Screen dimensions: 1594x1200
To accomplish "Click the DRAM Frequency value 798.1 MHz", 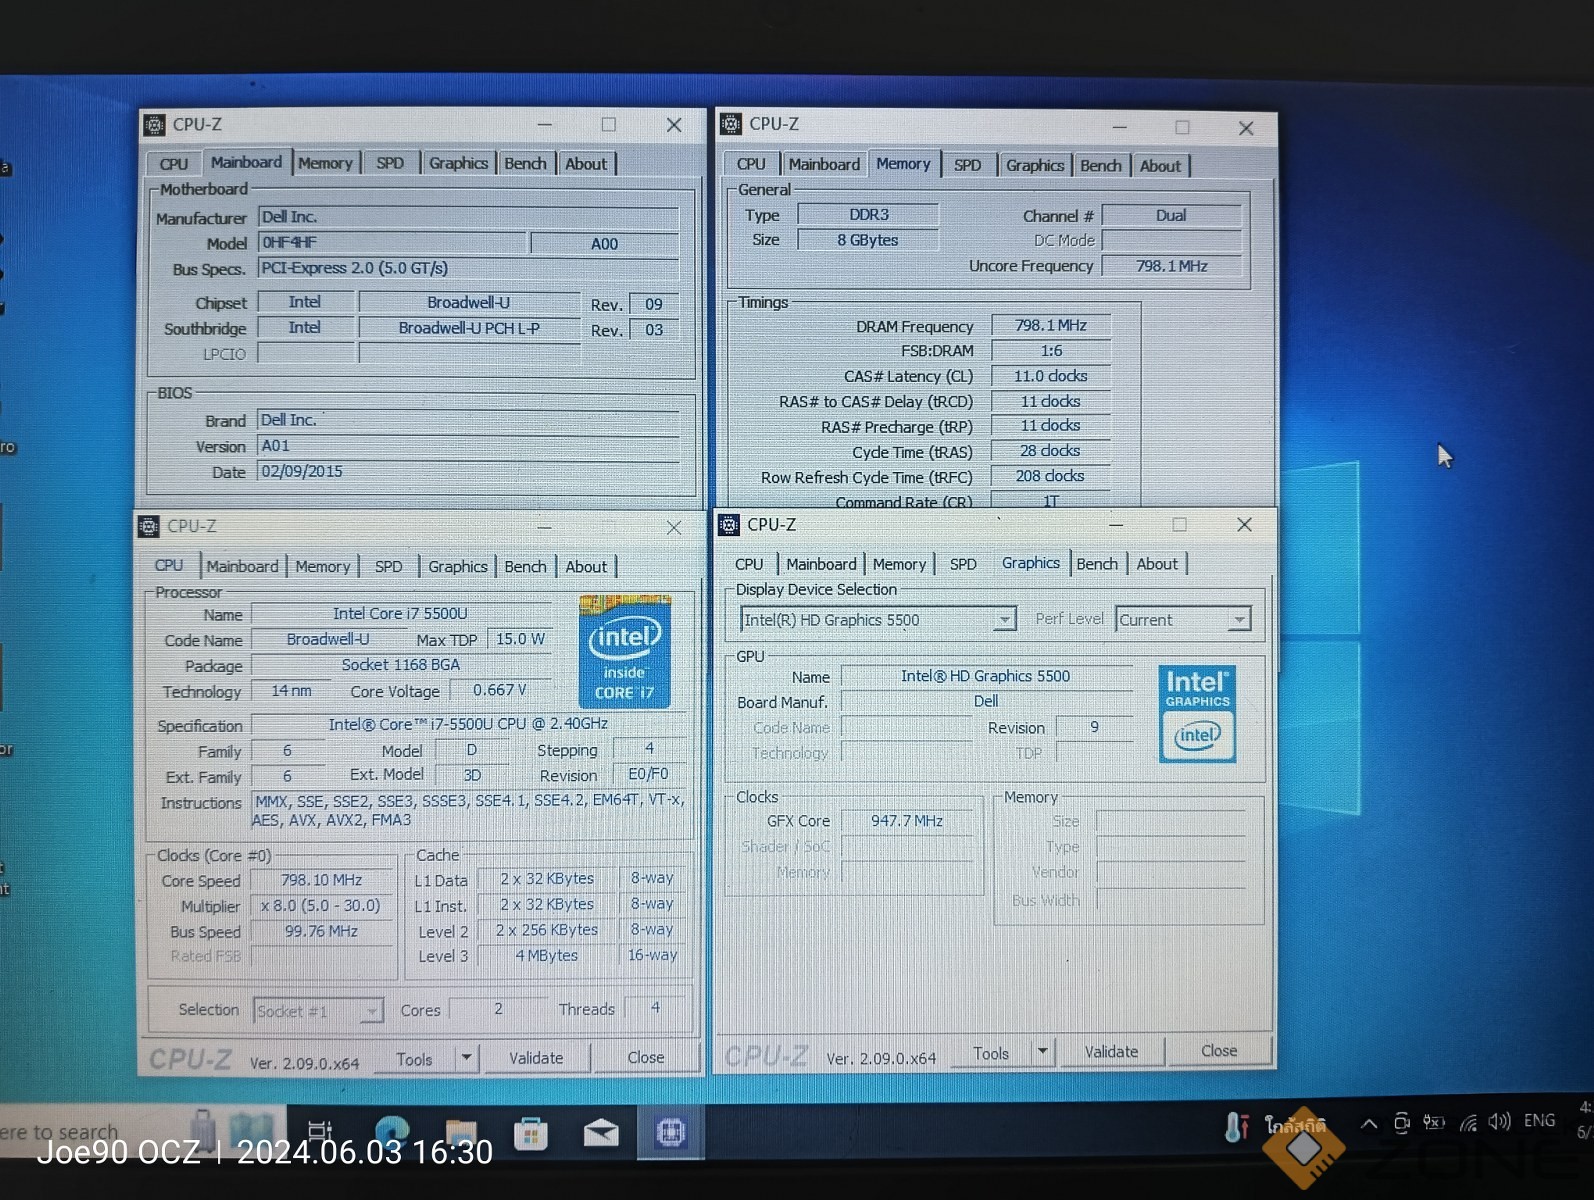I will click(x=1051, y=326).
